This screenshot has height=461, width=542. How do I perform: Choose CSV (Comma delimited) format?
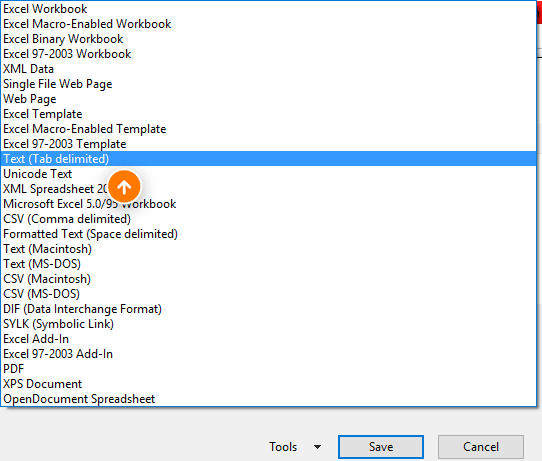click(268, 219)
